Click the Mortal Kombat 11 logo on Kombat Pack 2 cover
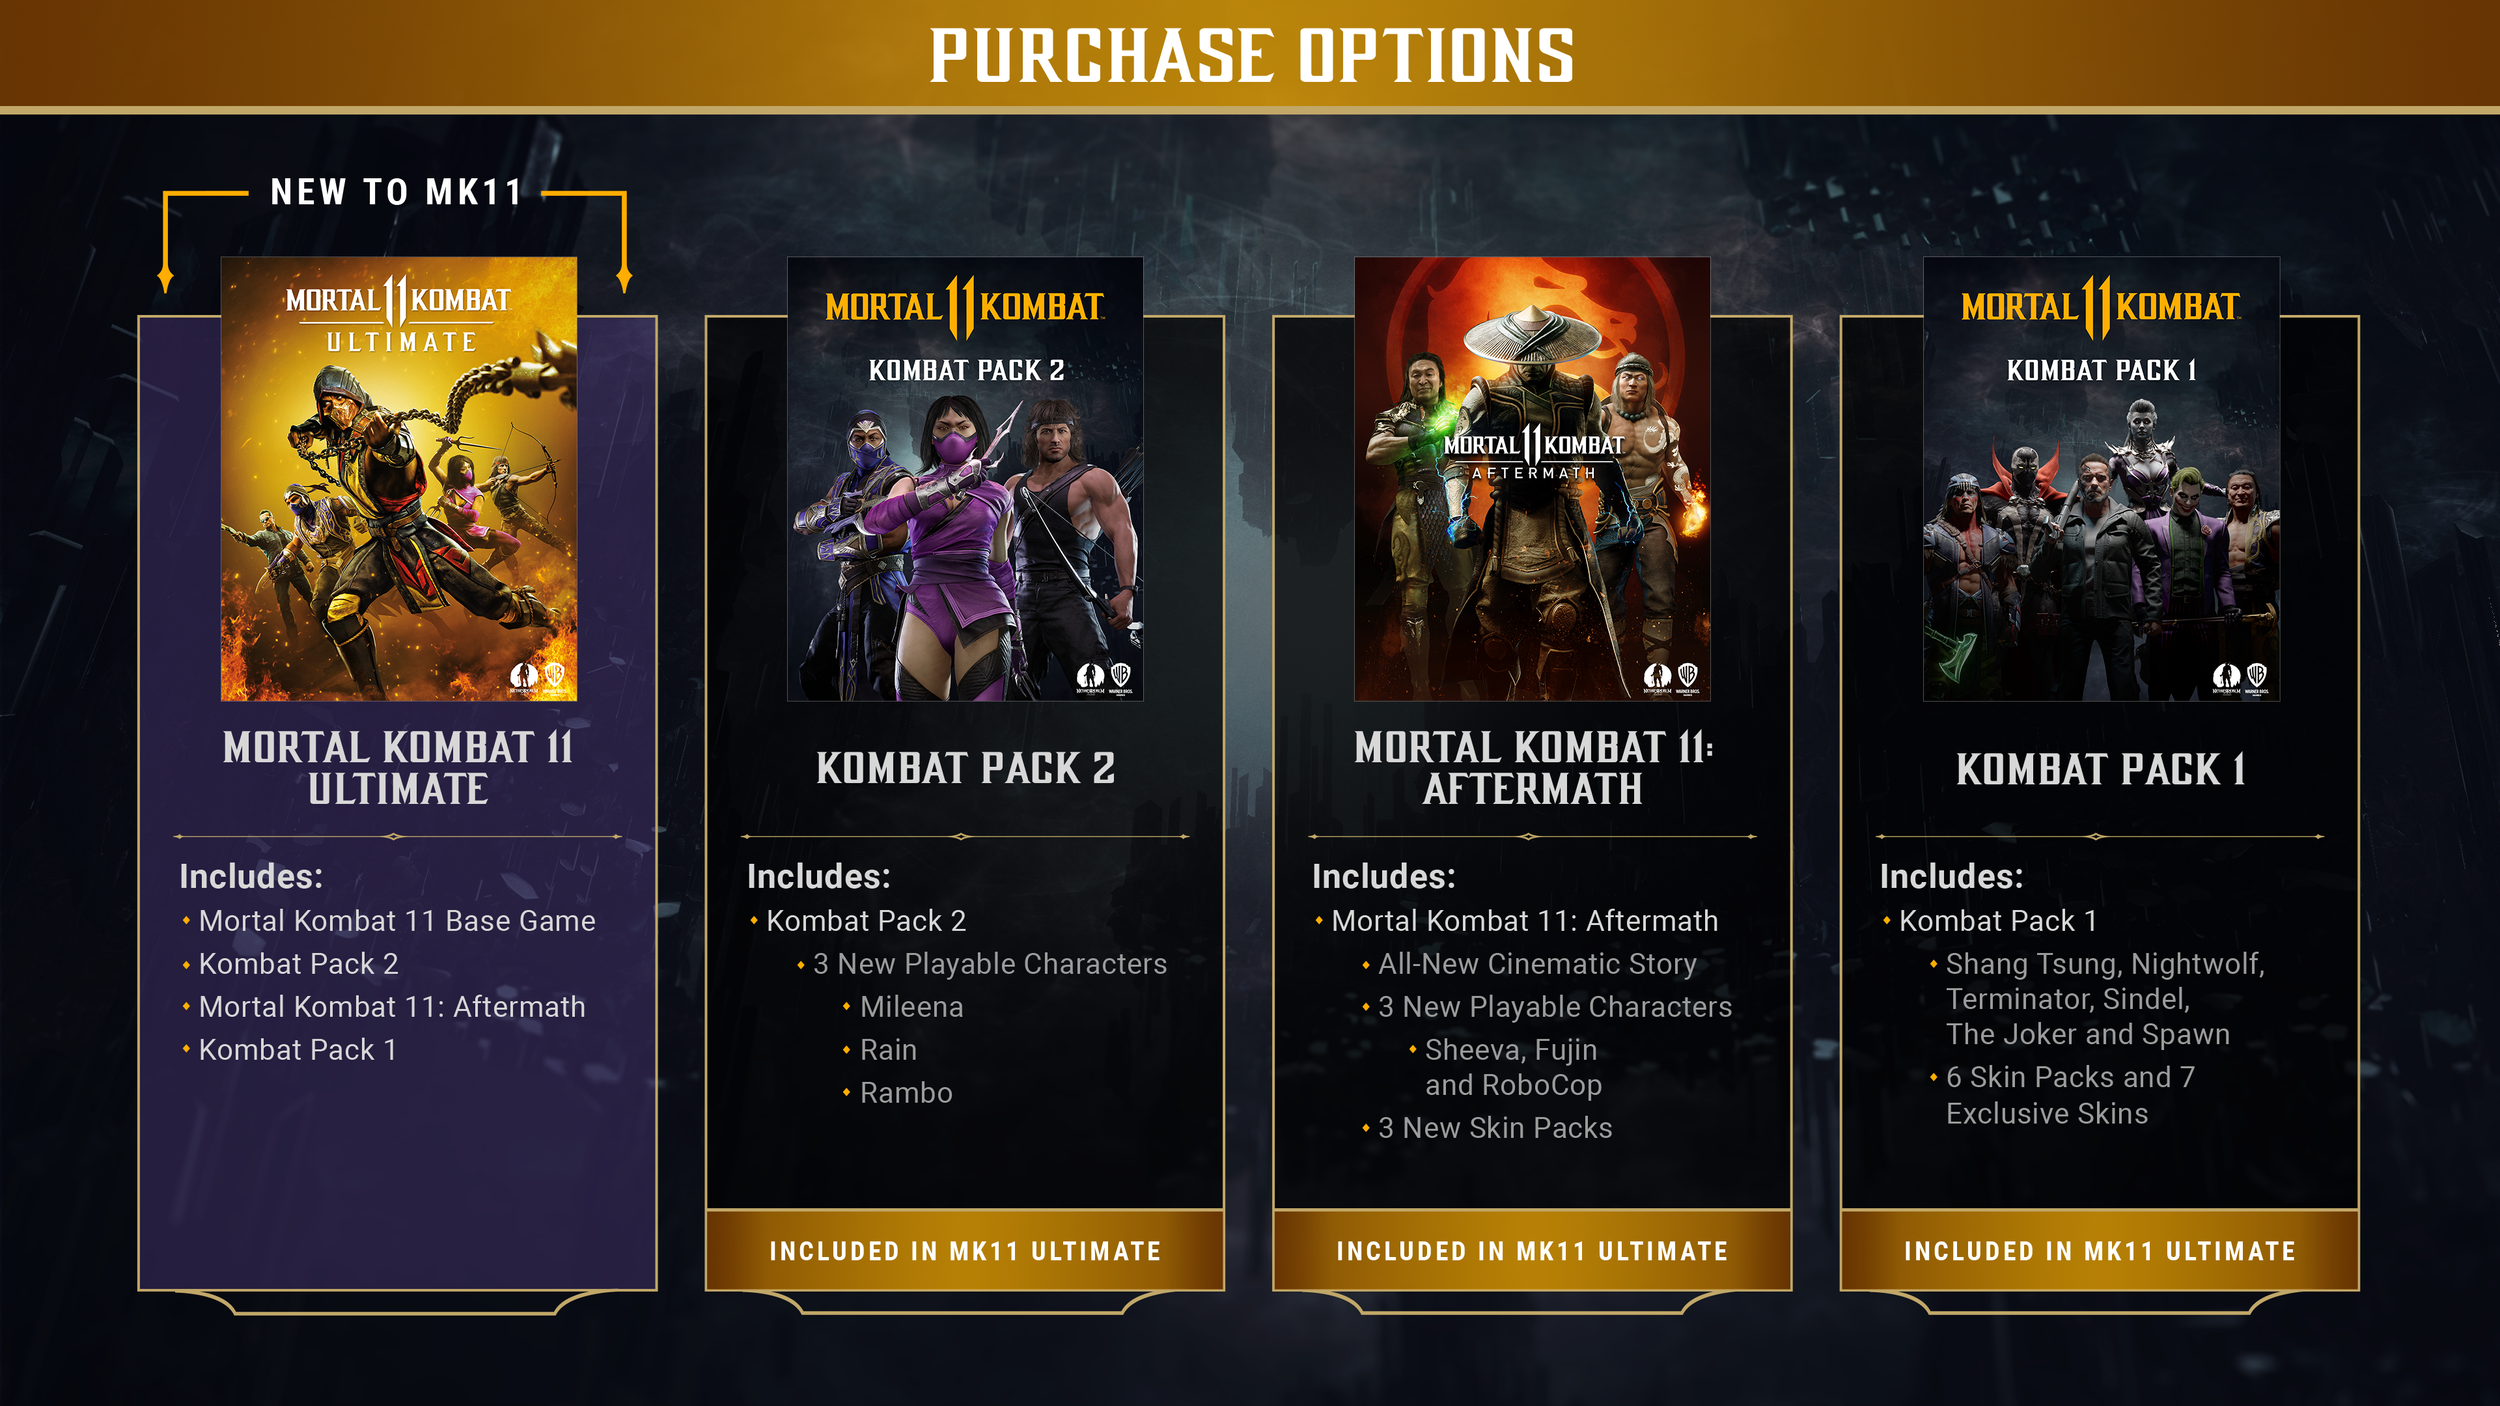2500x1406 pixels. pyautogui.click(x=965, y=307)
